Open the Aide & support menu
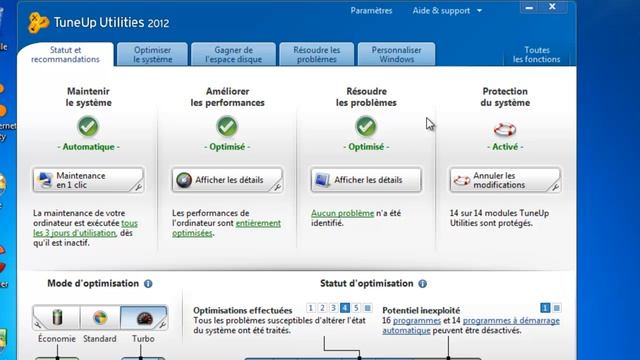Viewport: 640px width, 360px height. [441, 11]
